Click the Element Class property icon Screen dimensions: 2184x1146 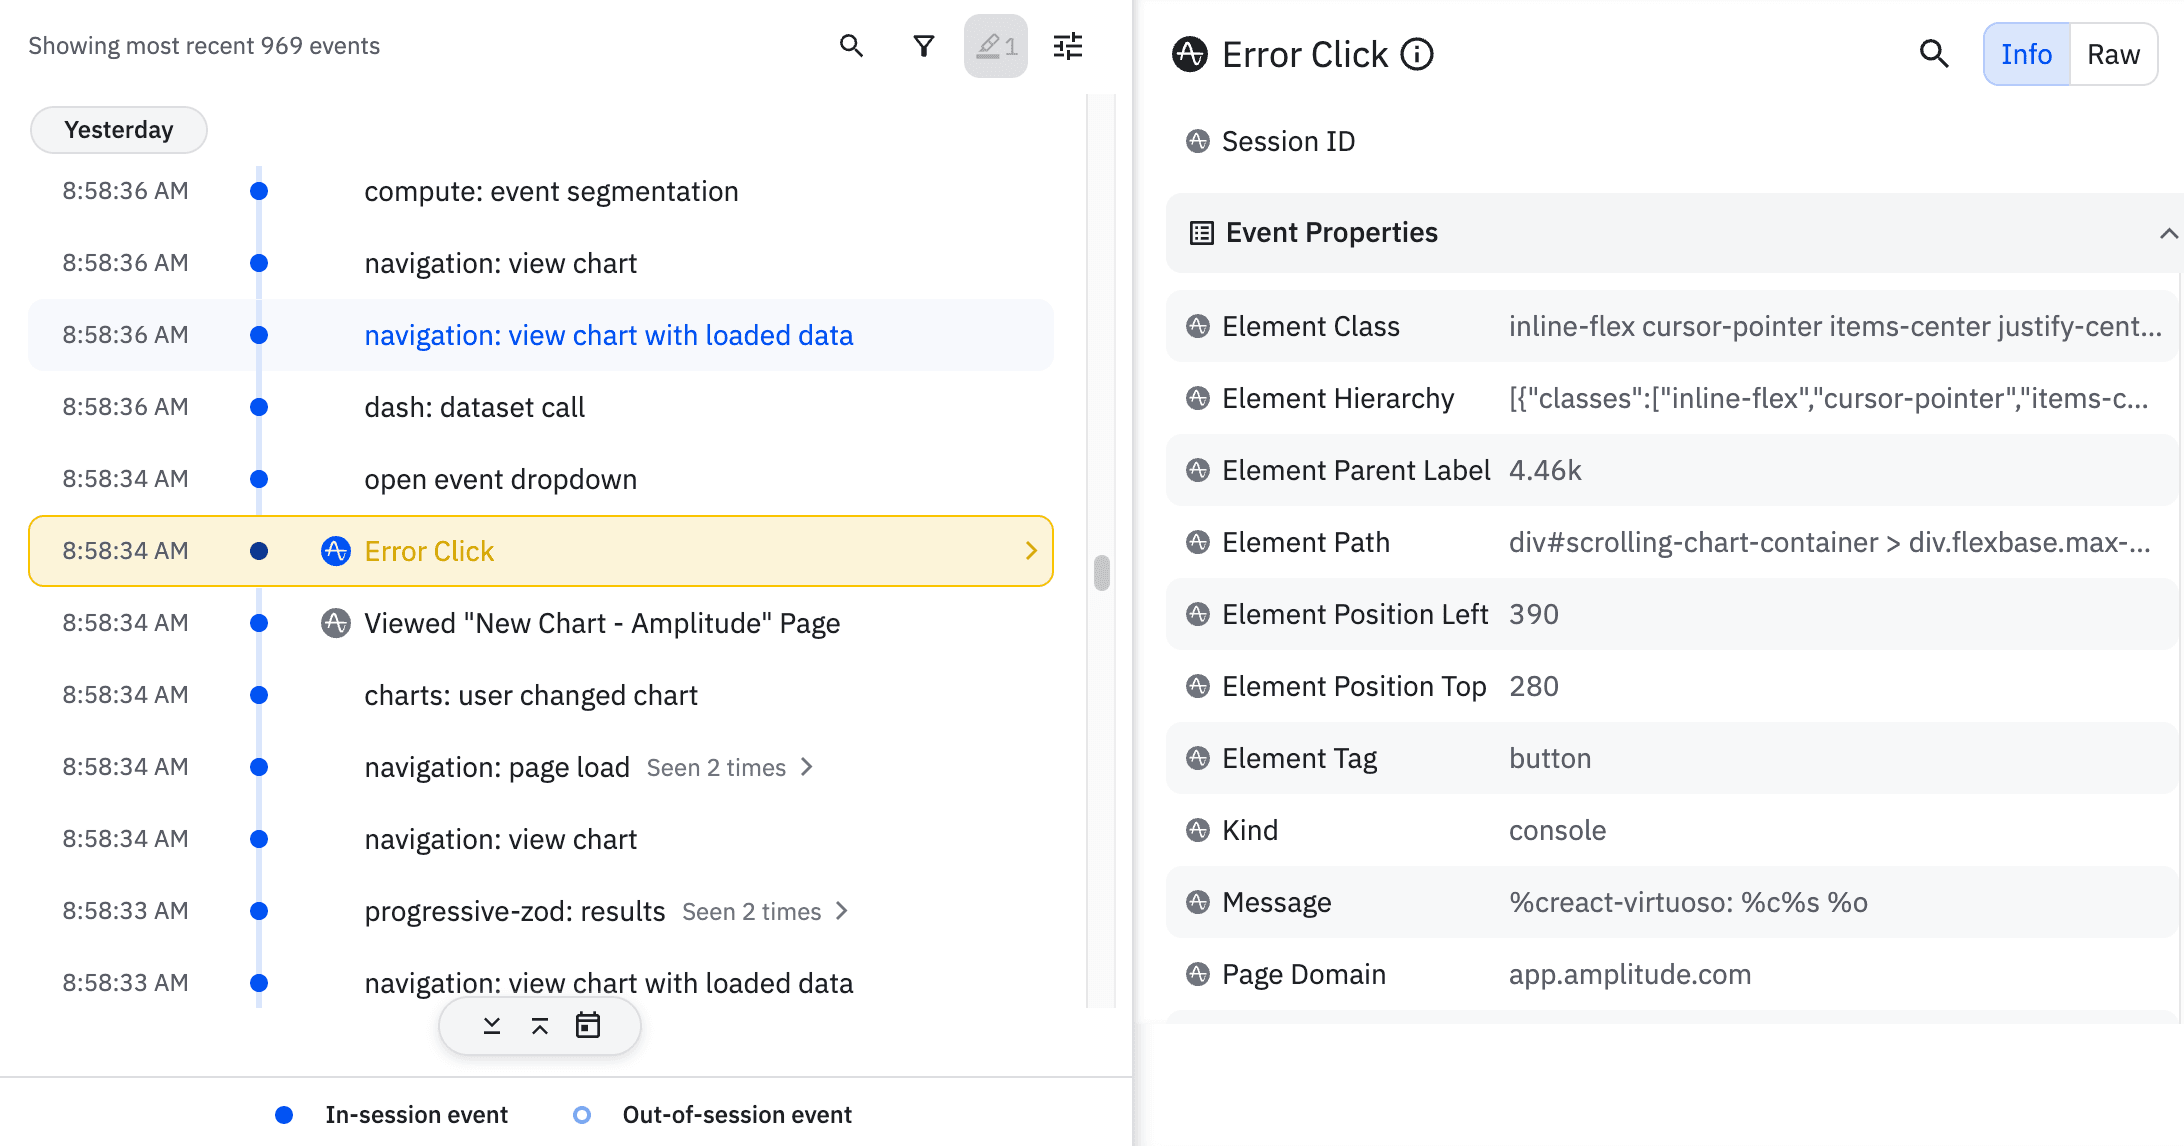pyautogui.click(x=1198, y=326)
